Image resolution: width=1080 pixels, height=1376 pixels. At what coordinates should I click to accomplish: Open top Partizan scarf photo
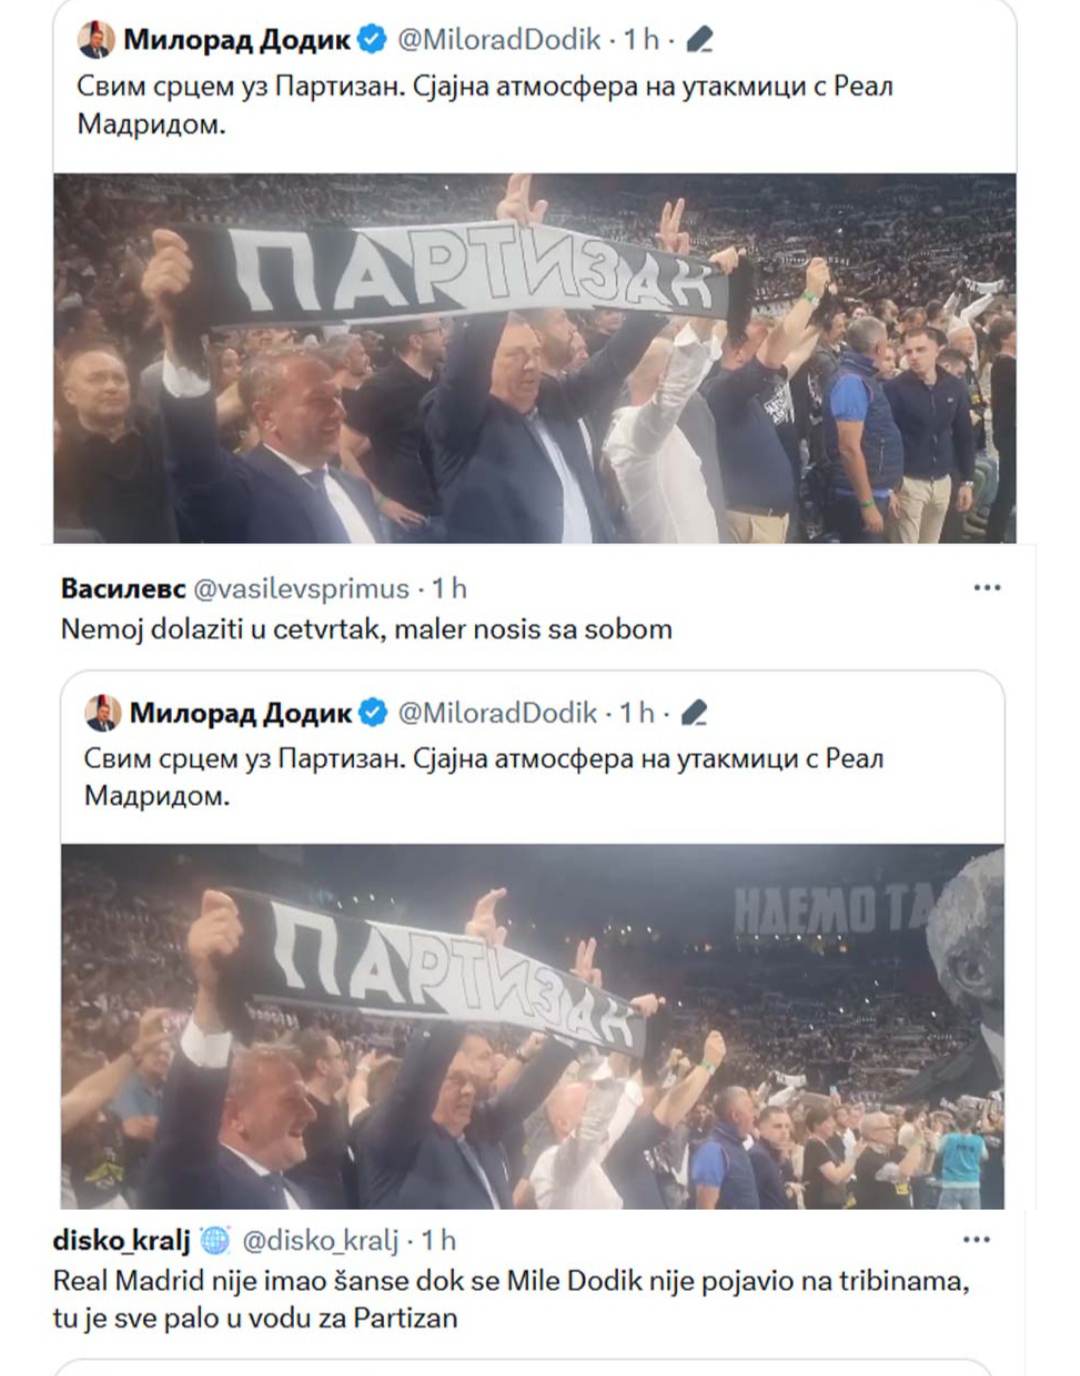click(535, 358)
